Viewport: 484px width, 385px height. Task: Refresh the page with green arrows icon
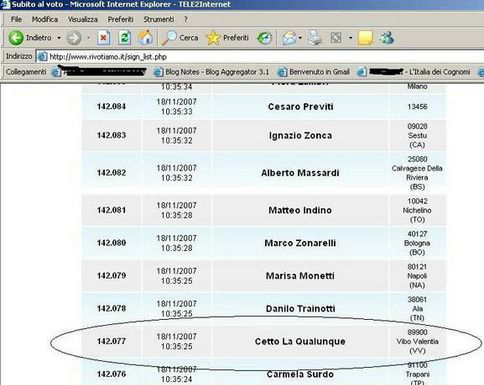coord(125,38)
